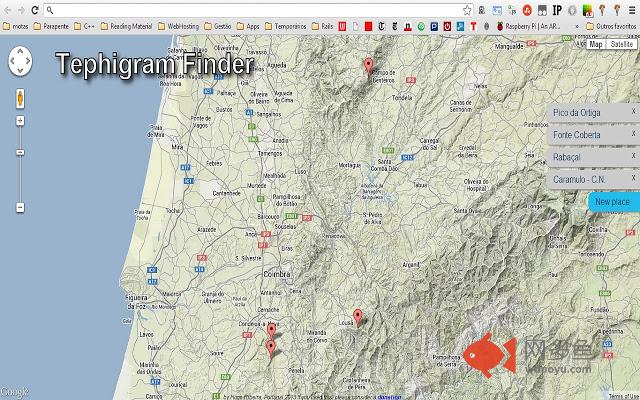Click the map marker near Lousã

point(358,316)
